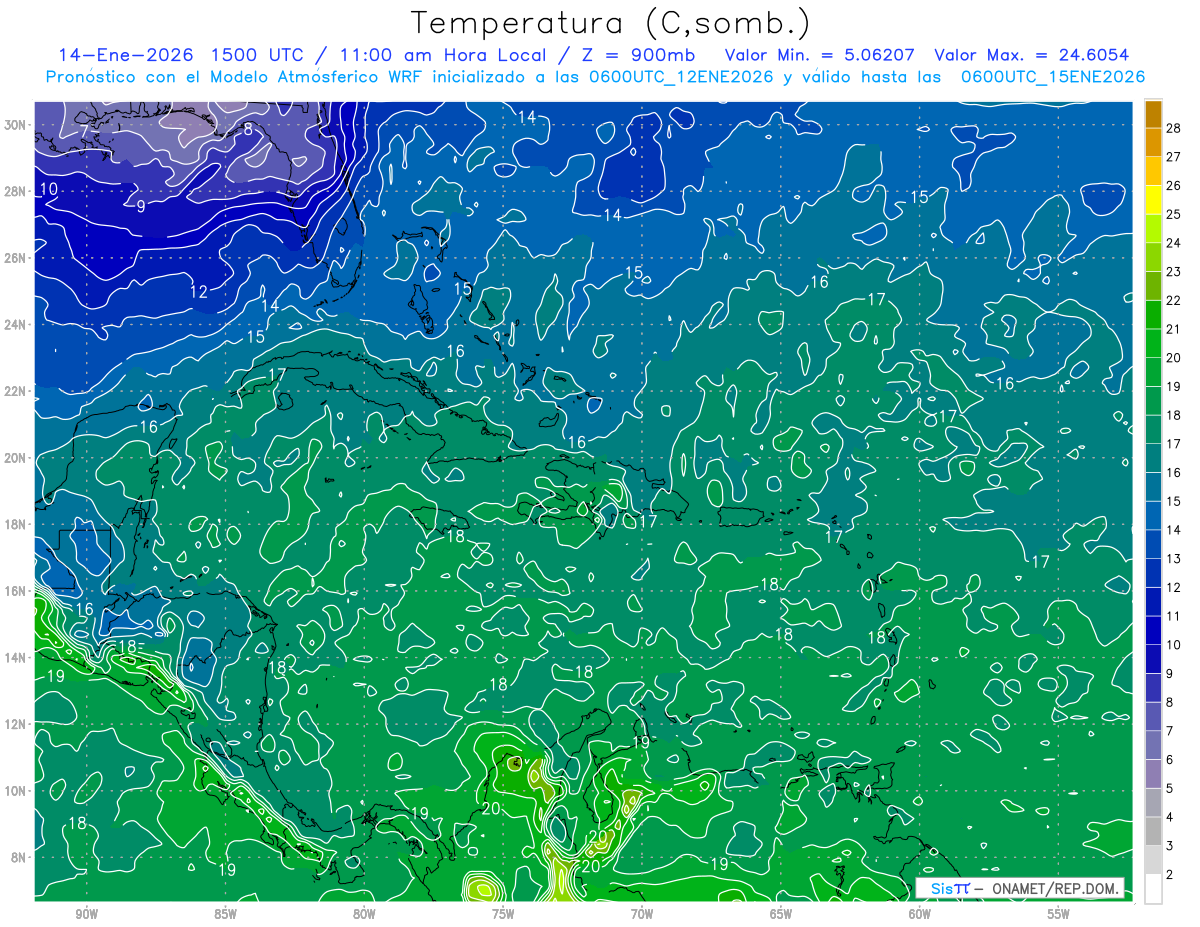Image resolution: width=1200 pixels, height=927 pixels.
Task: Click the '8N' latitude axis label
Action: (18, 857)
